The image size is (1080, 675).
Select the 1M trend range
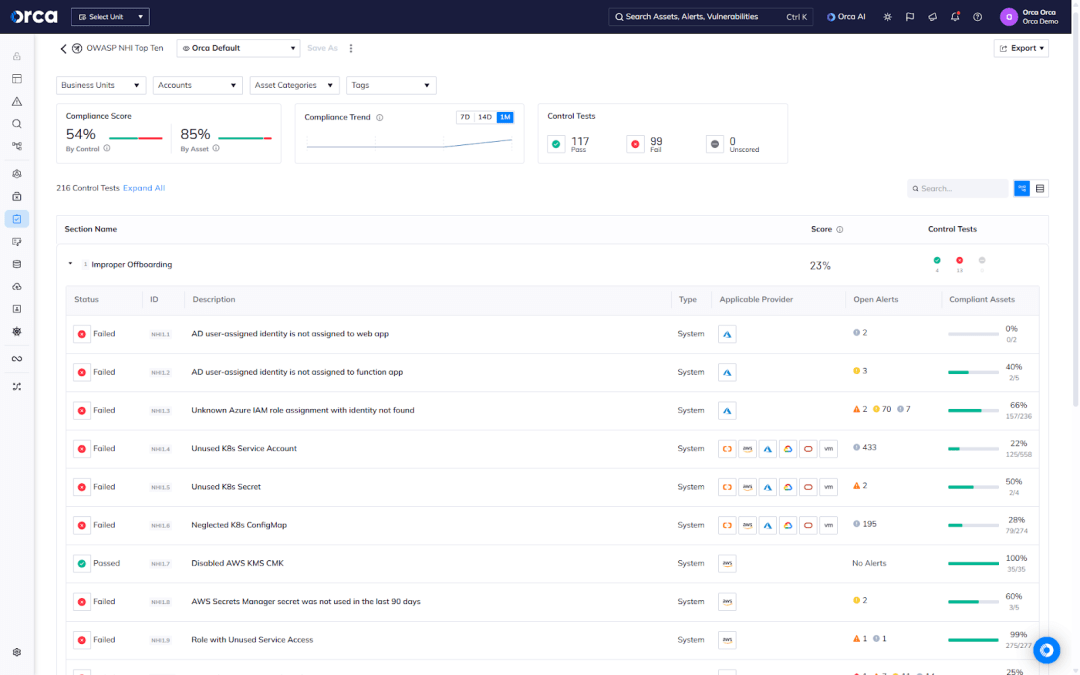(x=505, y=117)
